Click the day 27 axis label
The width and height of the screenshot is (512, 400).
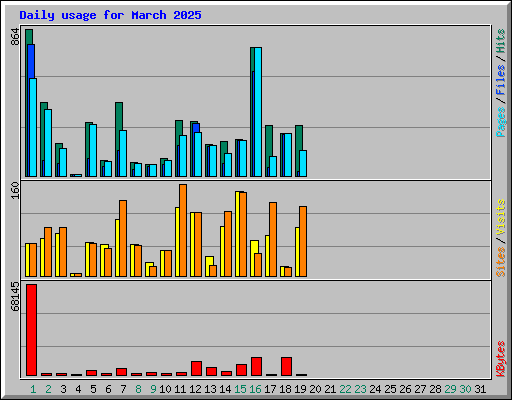click(x=420, y=389)
